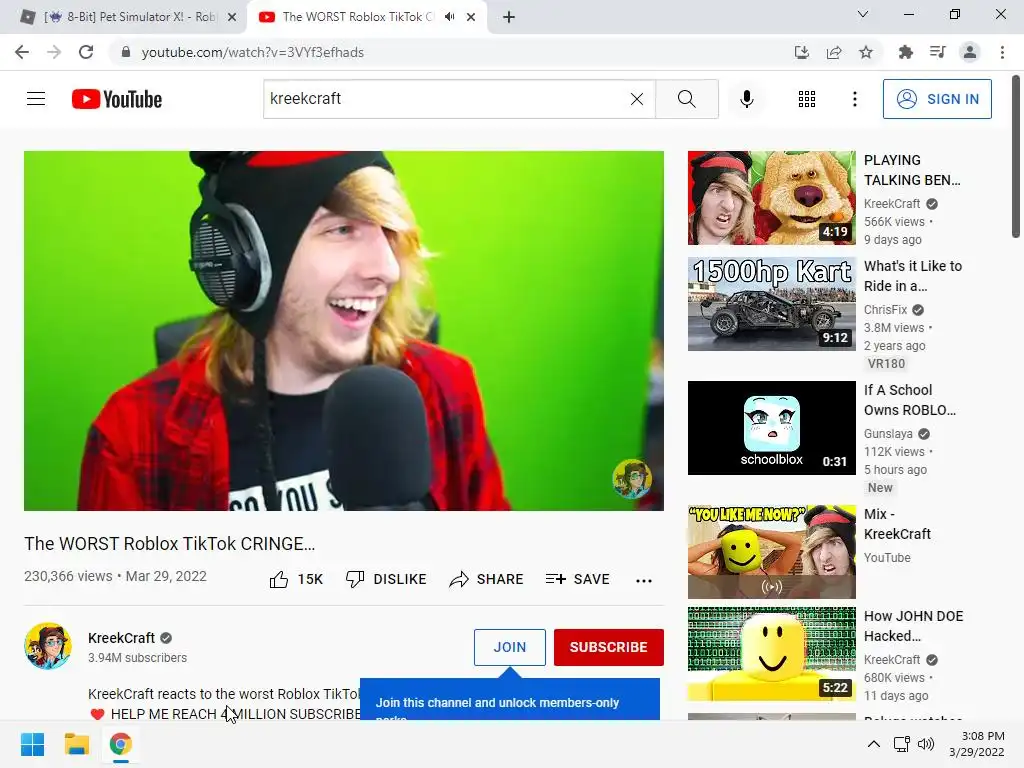This screenshot has height=768, width=1024.
Task: Open How JOHN DOE Hacked thumbnail
Action: [x=771, y=654]
